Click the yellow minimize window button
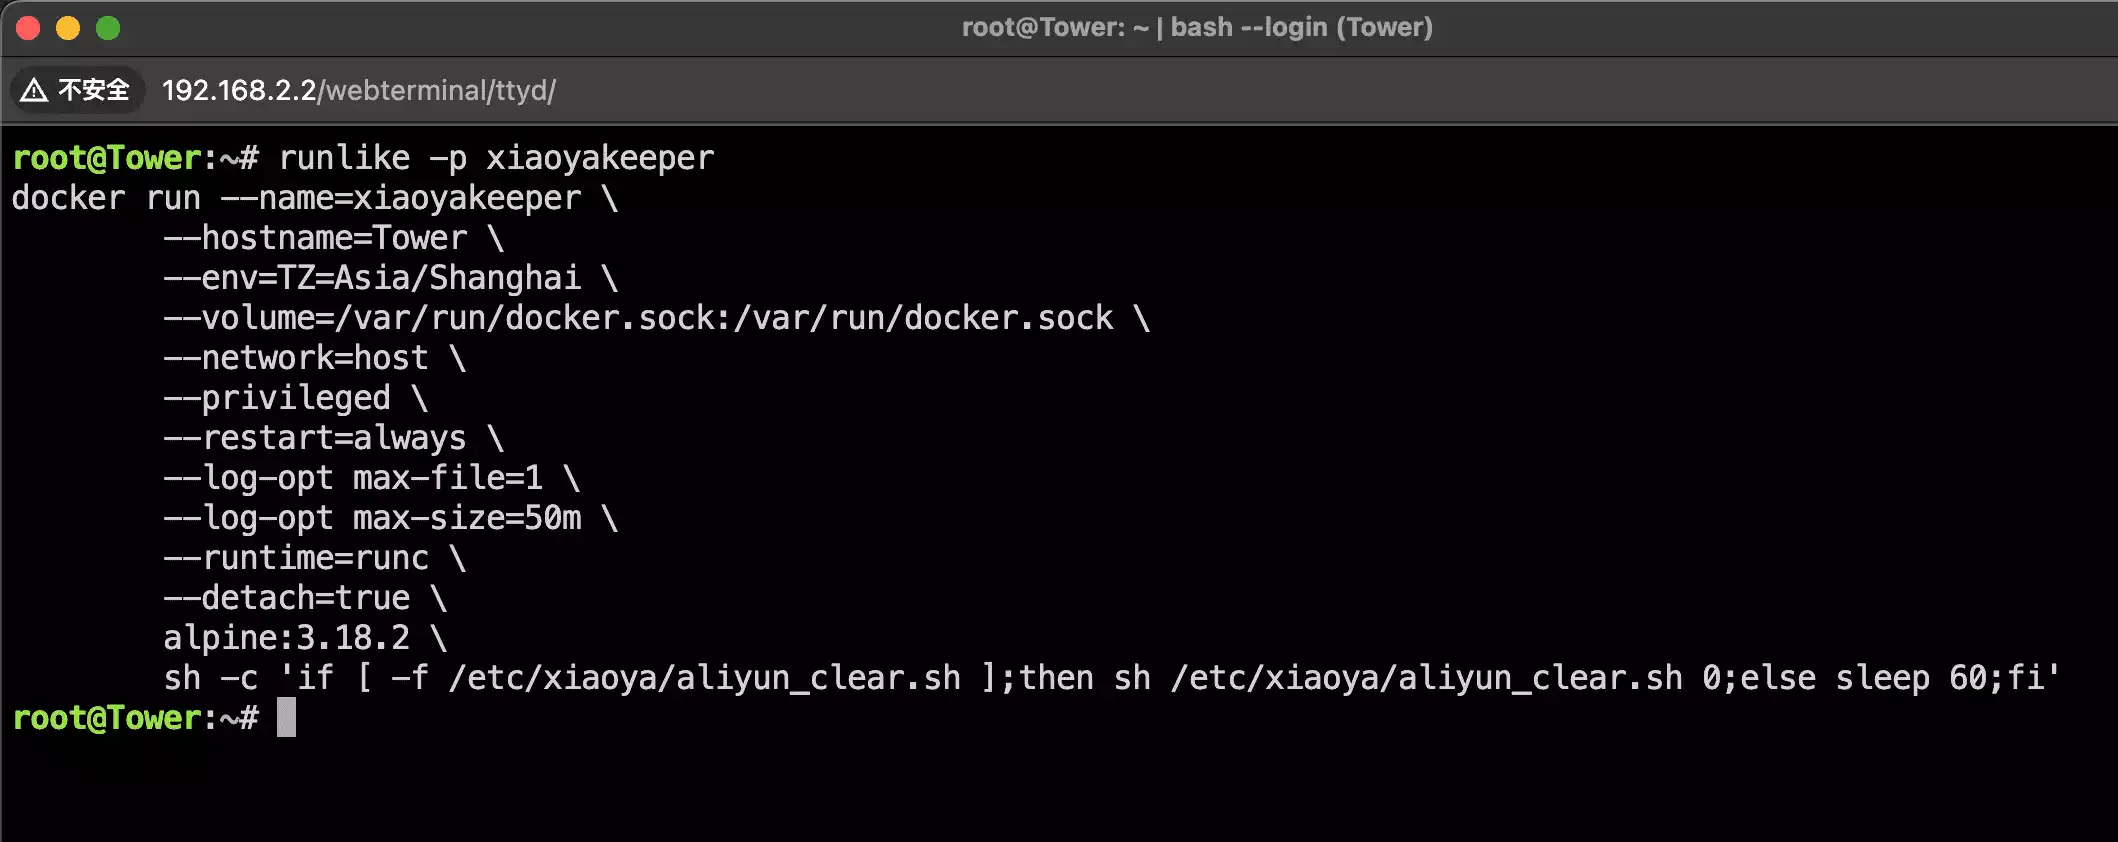The height and width of the screenshot is (842, 2118). (x=68, y=28)
